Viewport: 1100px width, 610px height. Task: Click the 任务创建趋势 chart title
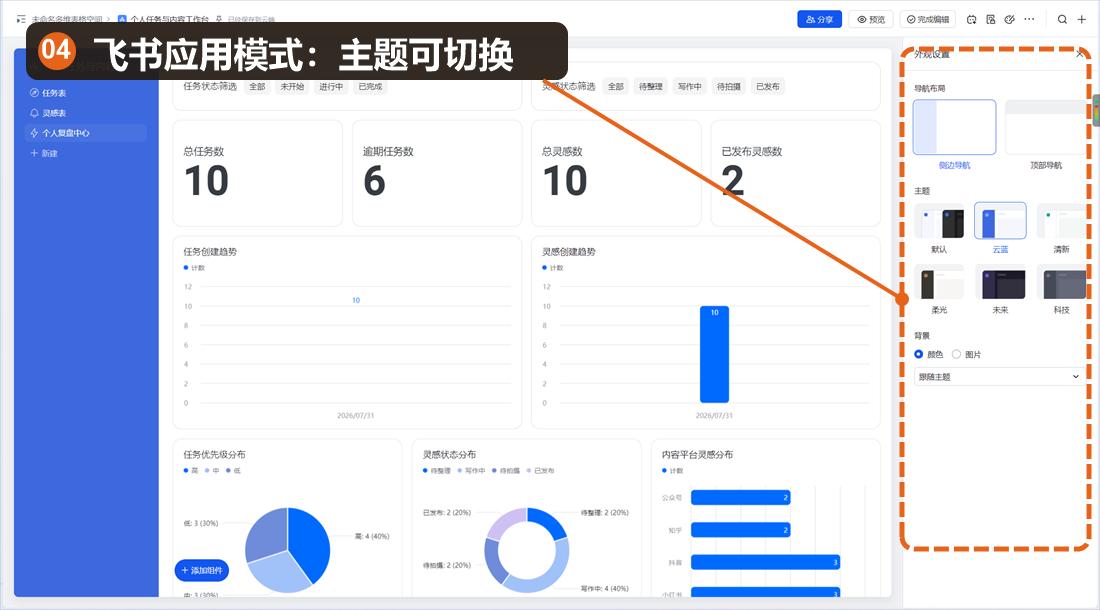click(x=210, y=252)
